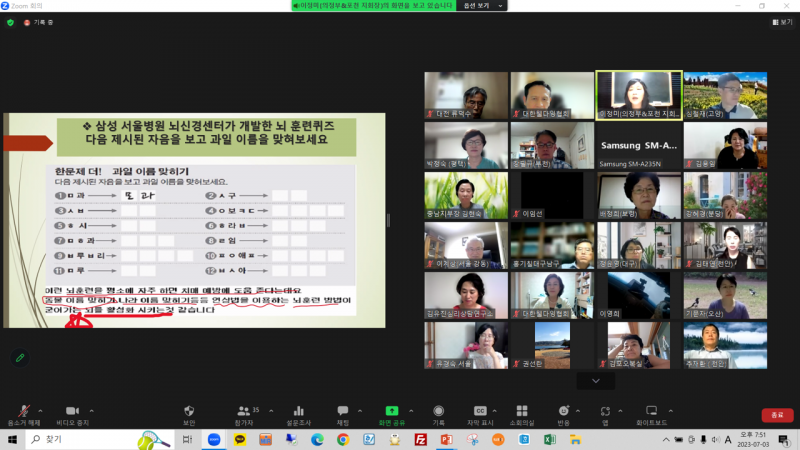Image resolution: width=800 pixels, height=450 pixels.
Task: Click the green annotation pencil icon
Action: [19, 357]
